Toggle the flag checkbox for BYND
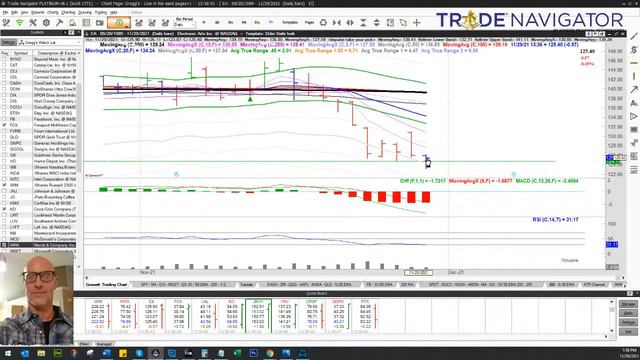Viewport: 640px width, 360px height. pos(4,59)
